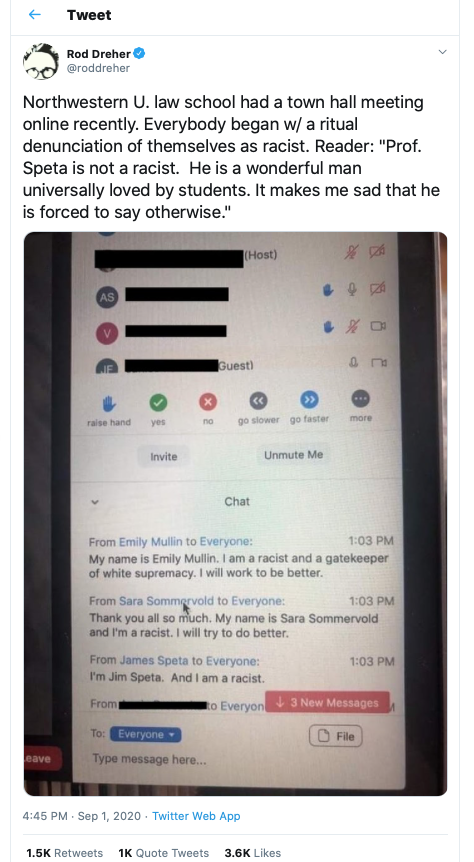Collapse the Chat panel chevron
Screen dimensions: 474x862
click(x=95, y=502)
